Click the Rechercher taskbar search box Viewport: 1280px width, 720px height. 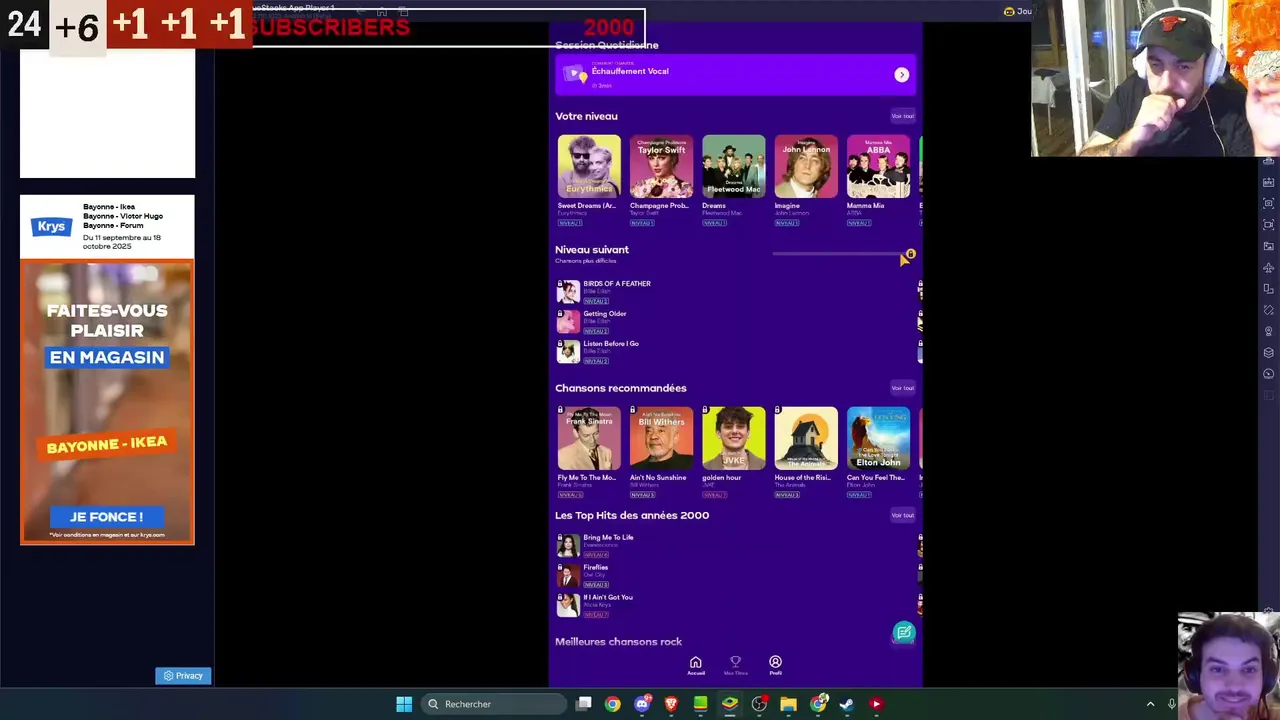[x=494, y=704]
